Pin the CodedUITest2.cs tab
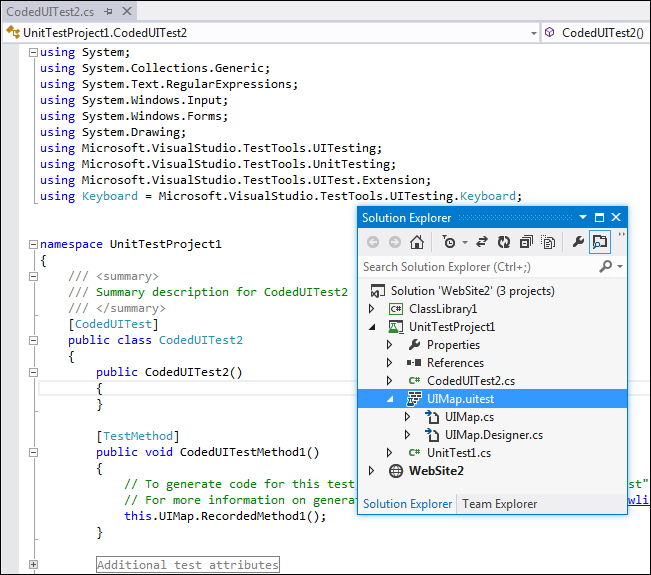 pos(109,12)
